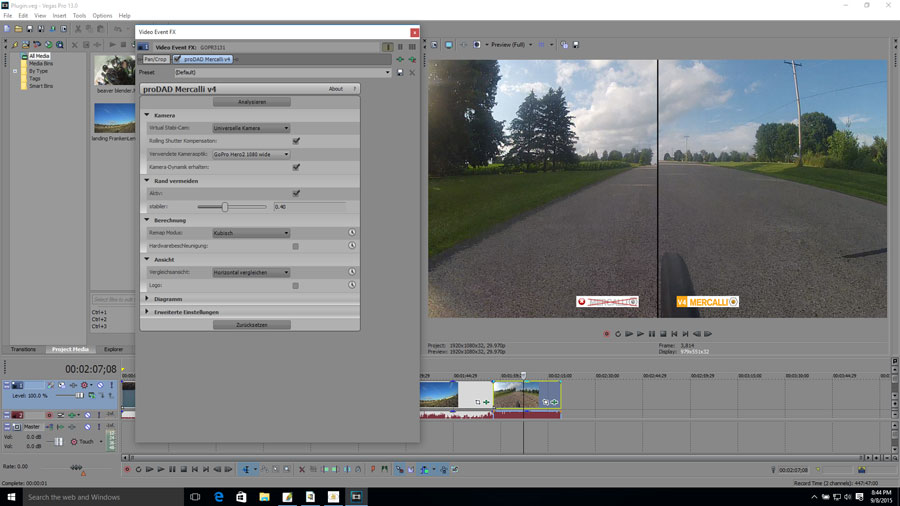This screenshot has height=506, width=900.
Task: Save preview snapshot to file icon
Action: [576, 45]
